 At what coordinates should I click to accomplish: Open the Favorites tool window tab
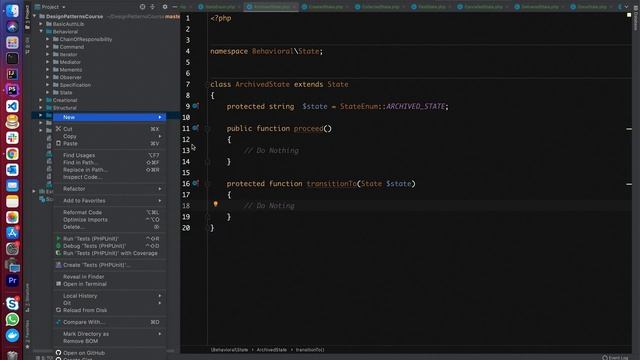(x=27, y=335)
